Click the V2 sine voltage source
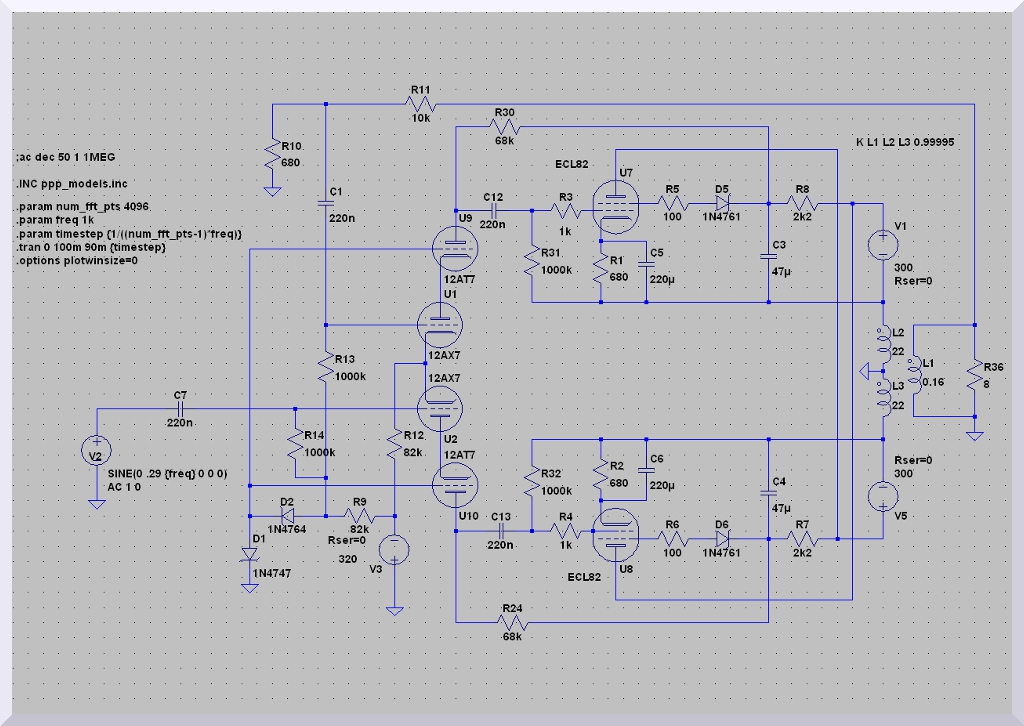 coord(96,456)
